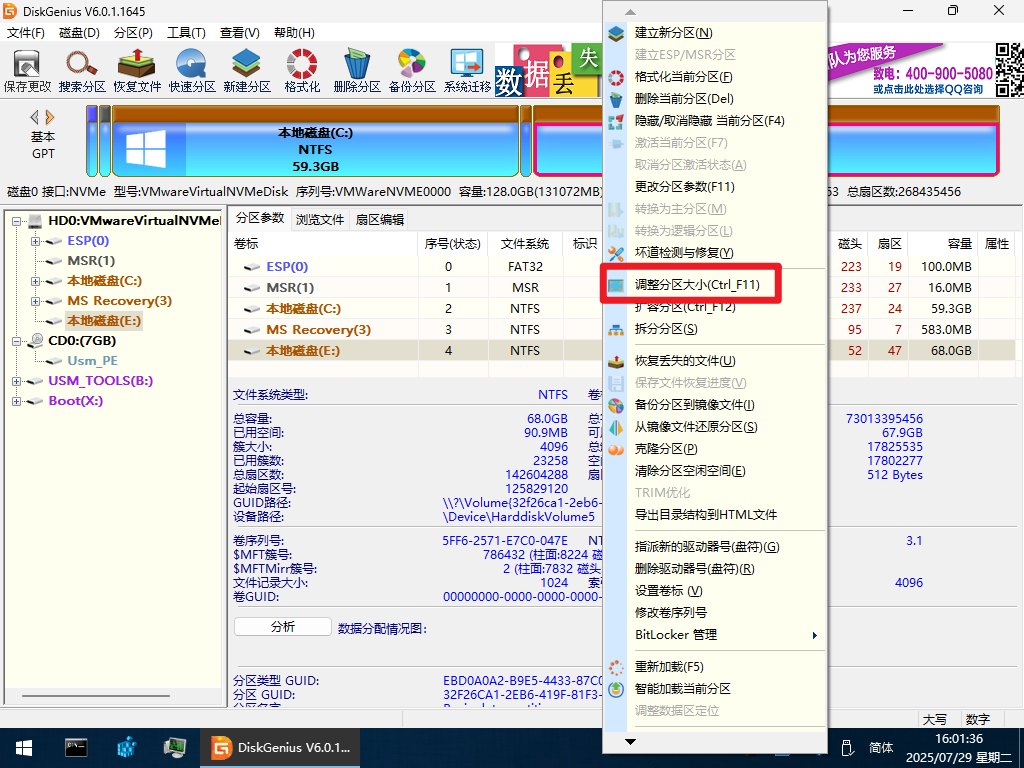Click the 文件系统 column header
This screenshot has width=1024, height=768.
tap(525, 244)
